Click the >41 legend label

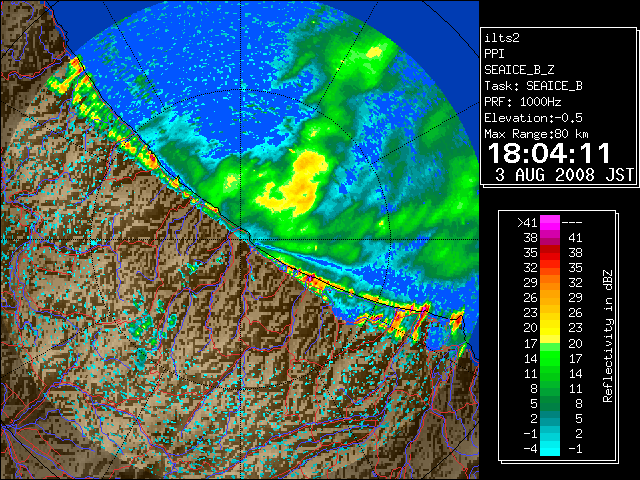pyautogui.click(x=527, y=222)
